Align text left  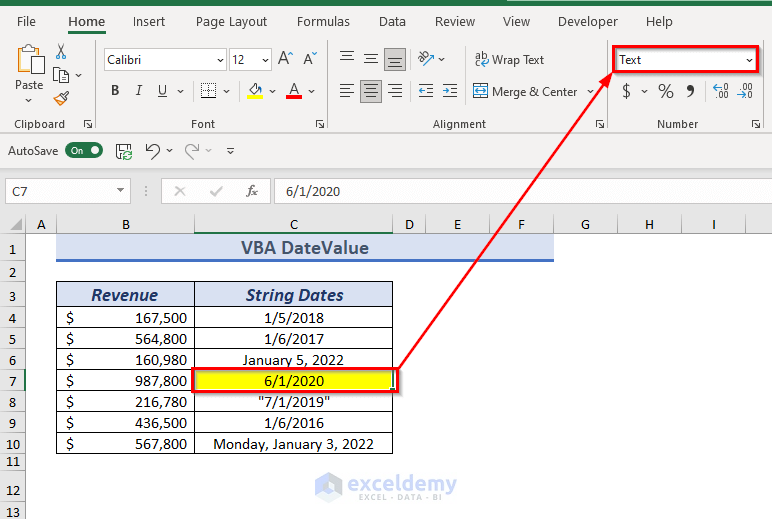[347, 91]
